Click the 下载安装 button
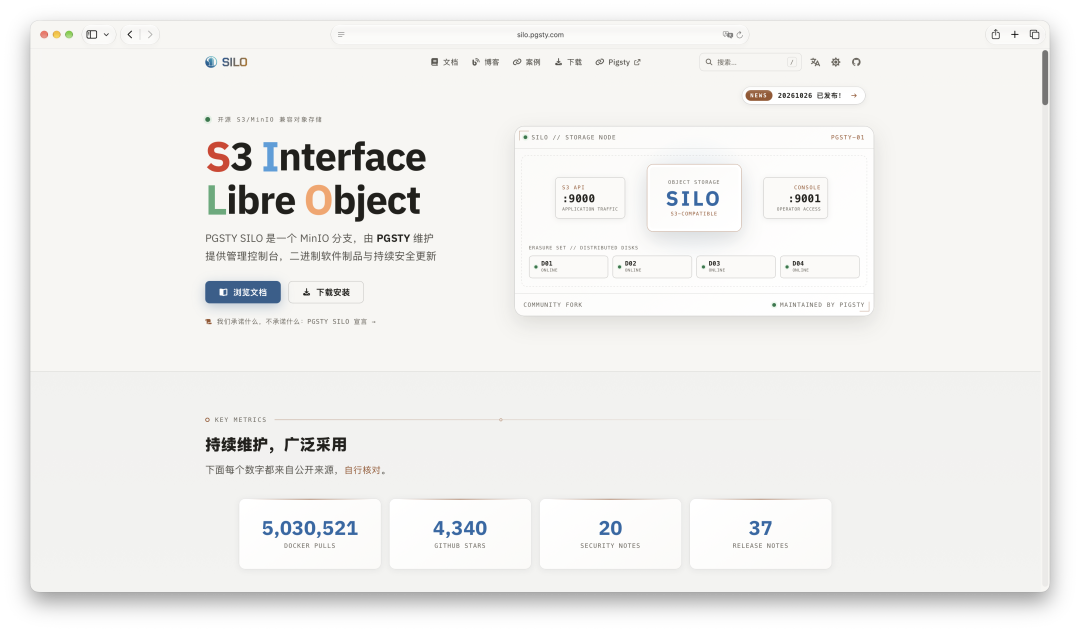The height and width of the screenshot is (632, 1080). [x=326, y=292]
